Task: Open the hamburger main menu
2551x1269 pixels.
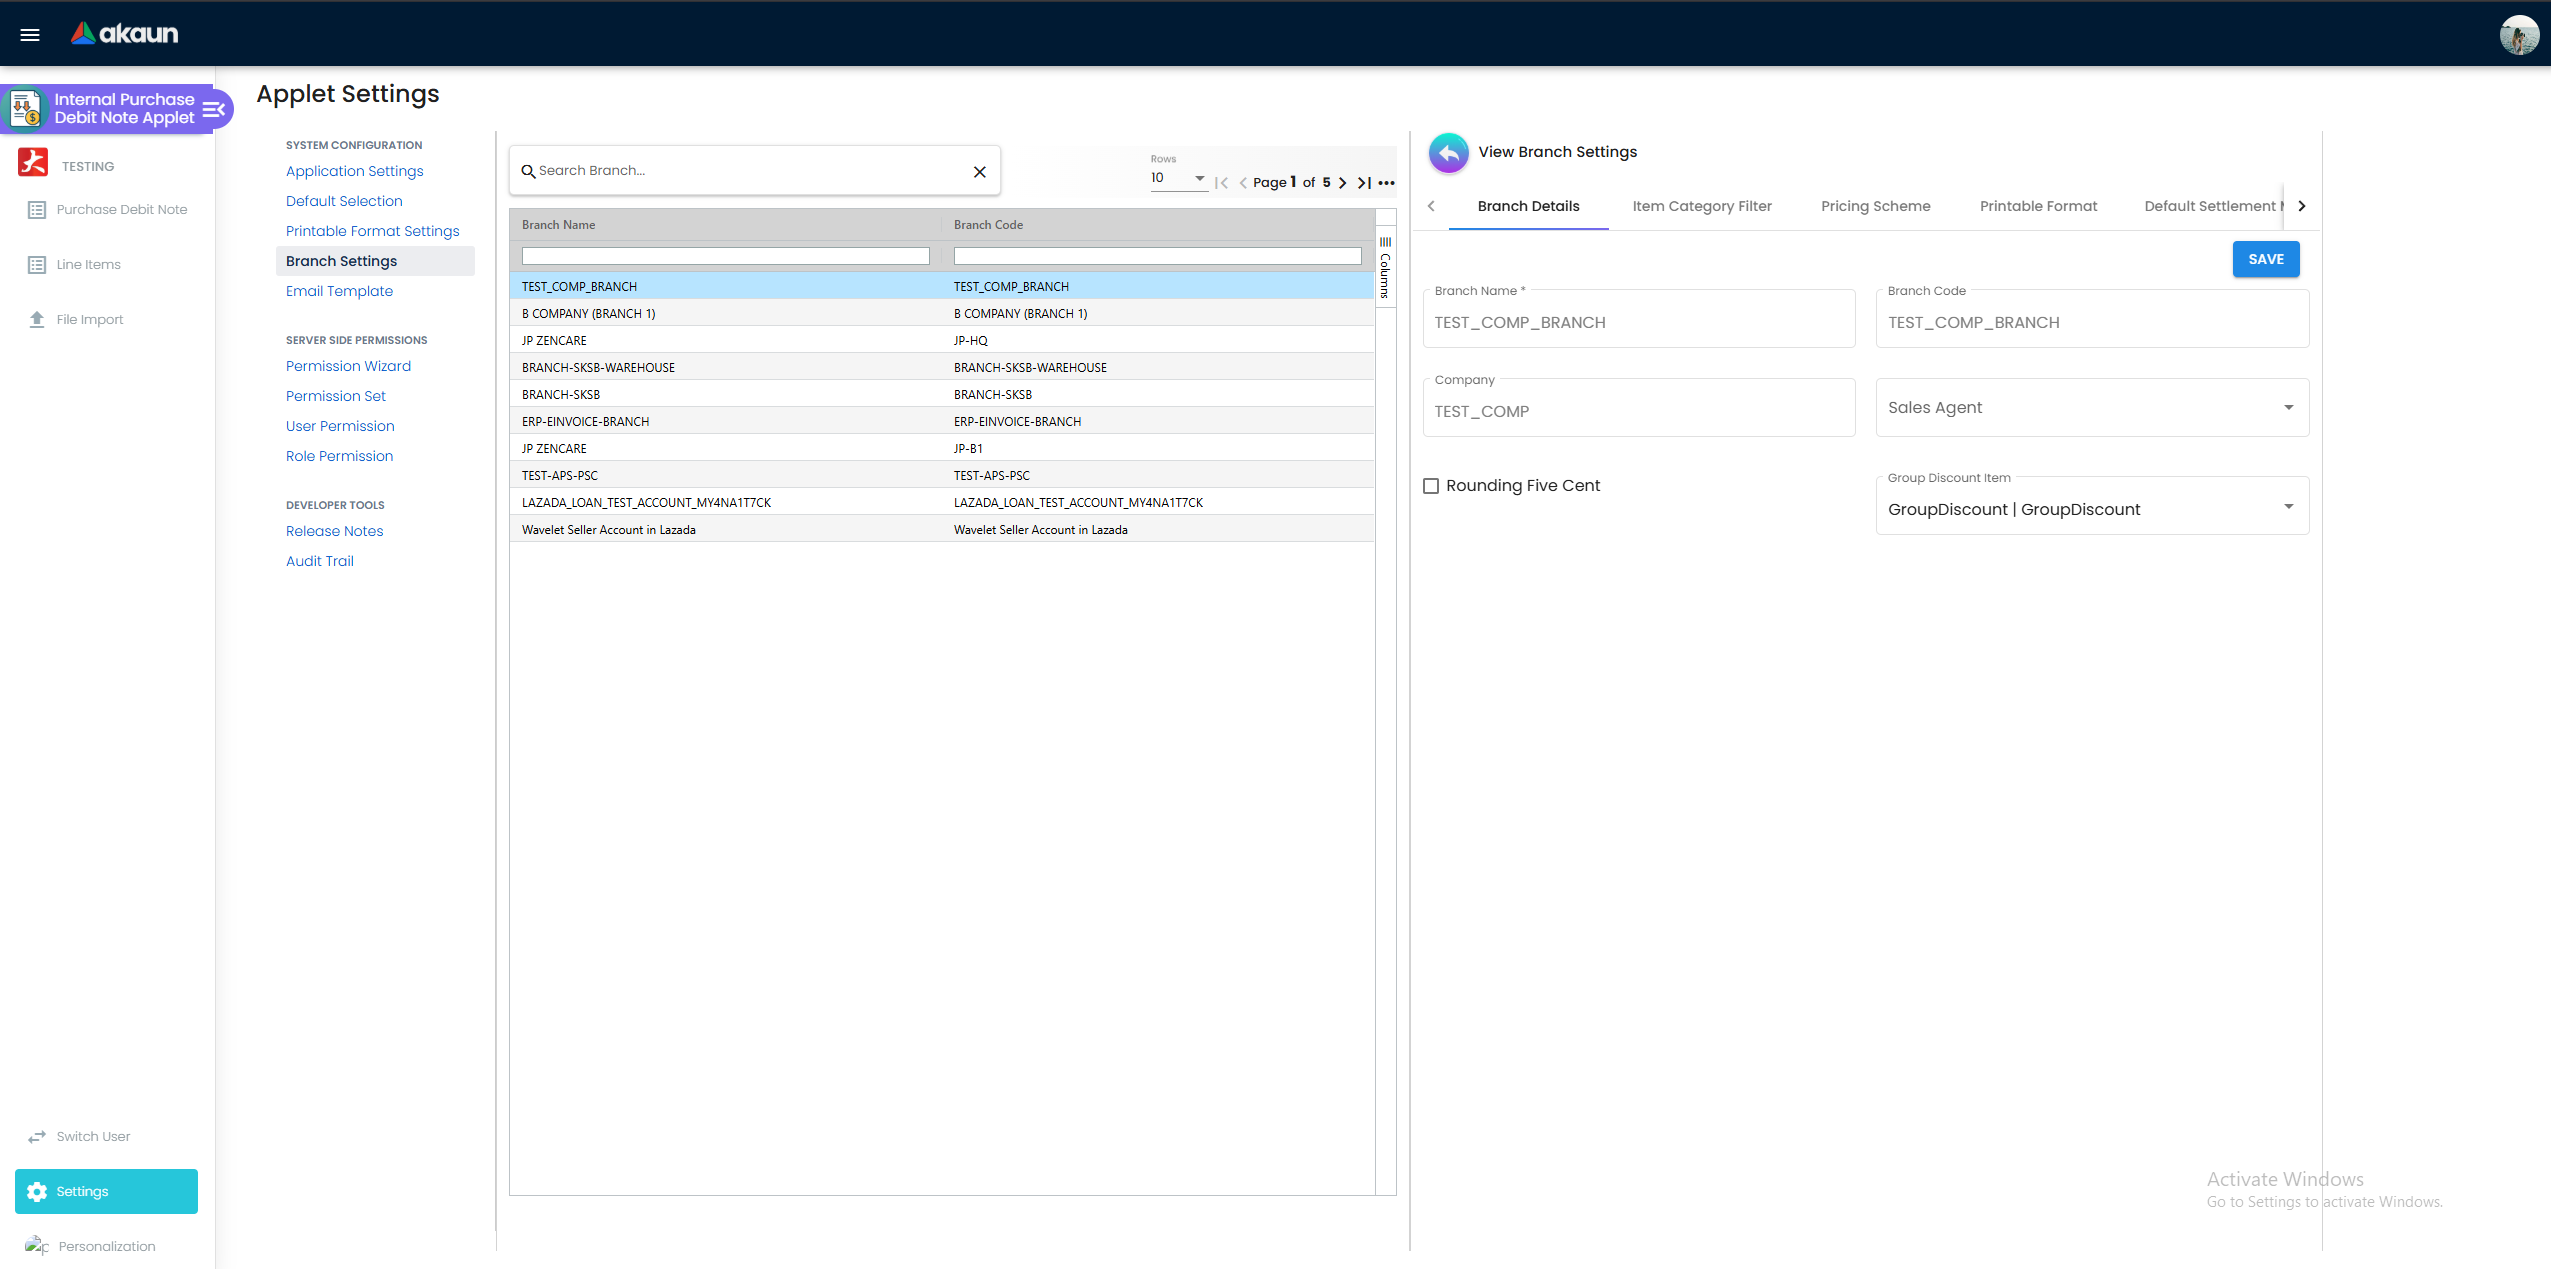Action: [30, 34]
